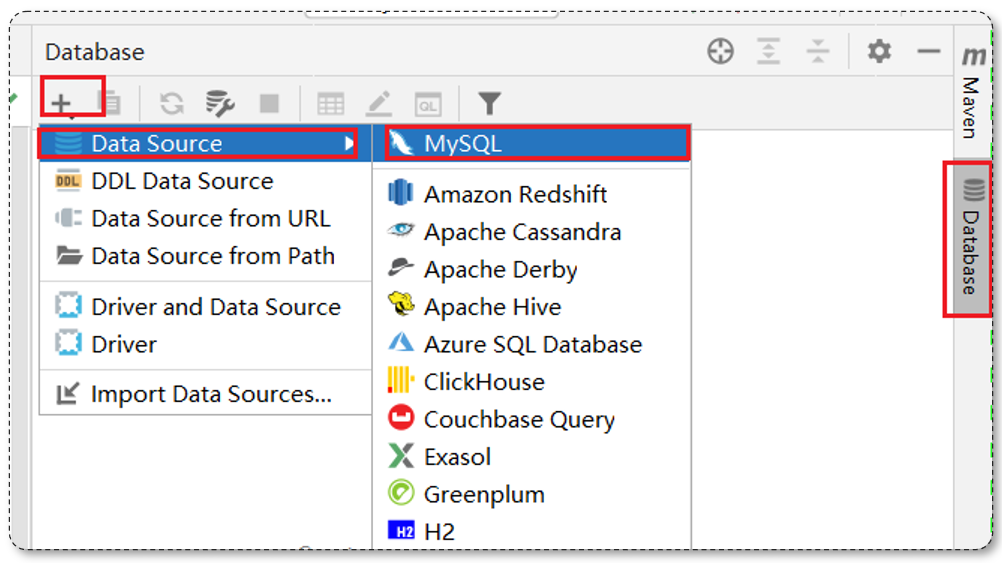
Task: Expand the Data Source submenu arrow
Action: [x=349, y=144]
